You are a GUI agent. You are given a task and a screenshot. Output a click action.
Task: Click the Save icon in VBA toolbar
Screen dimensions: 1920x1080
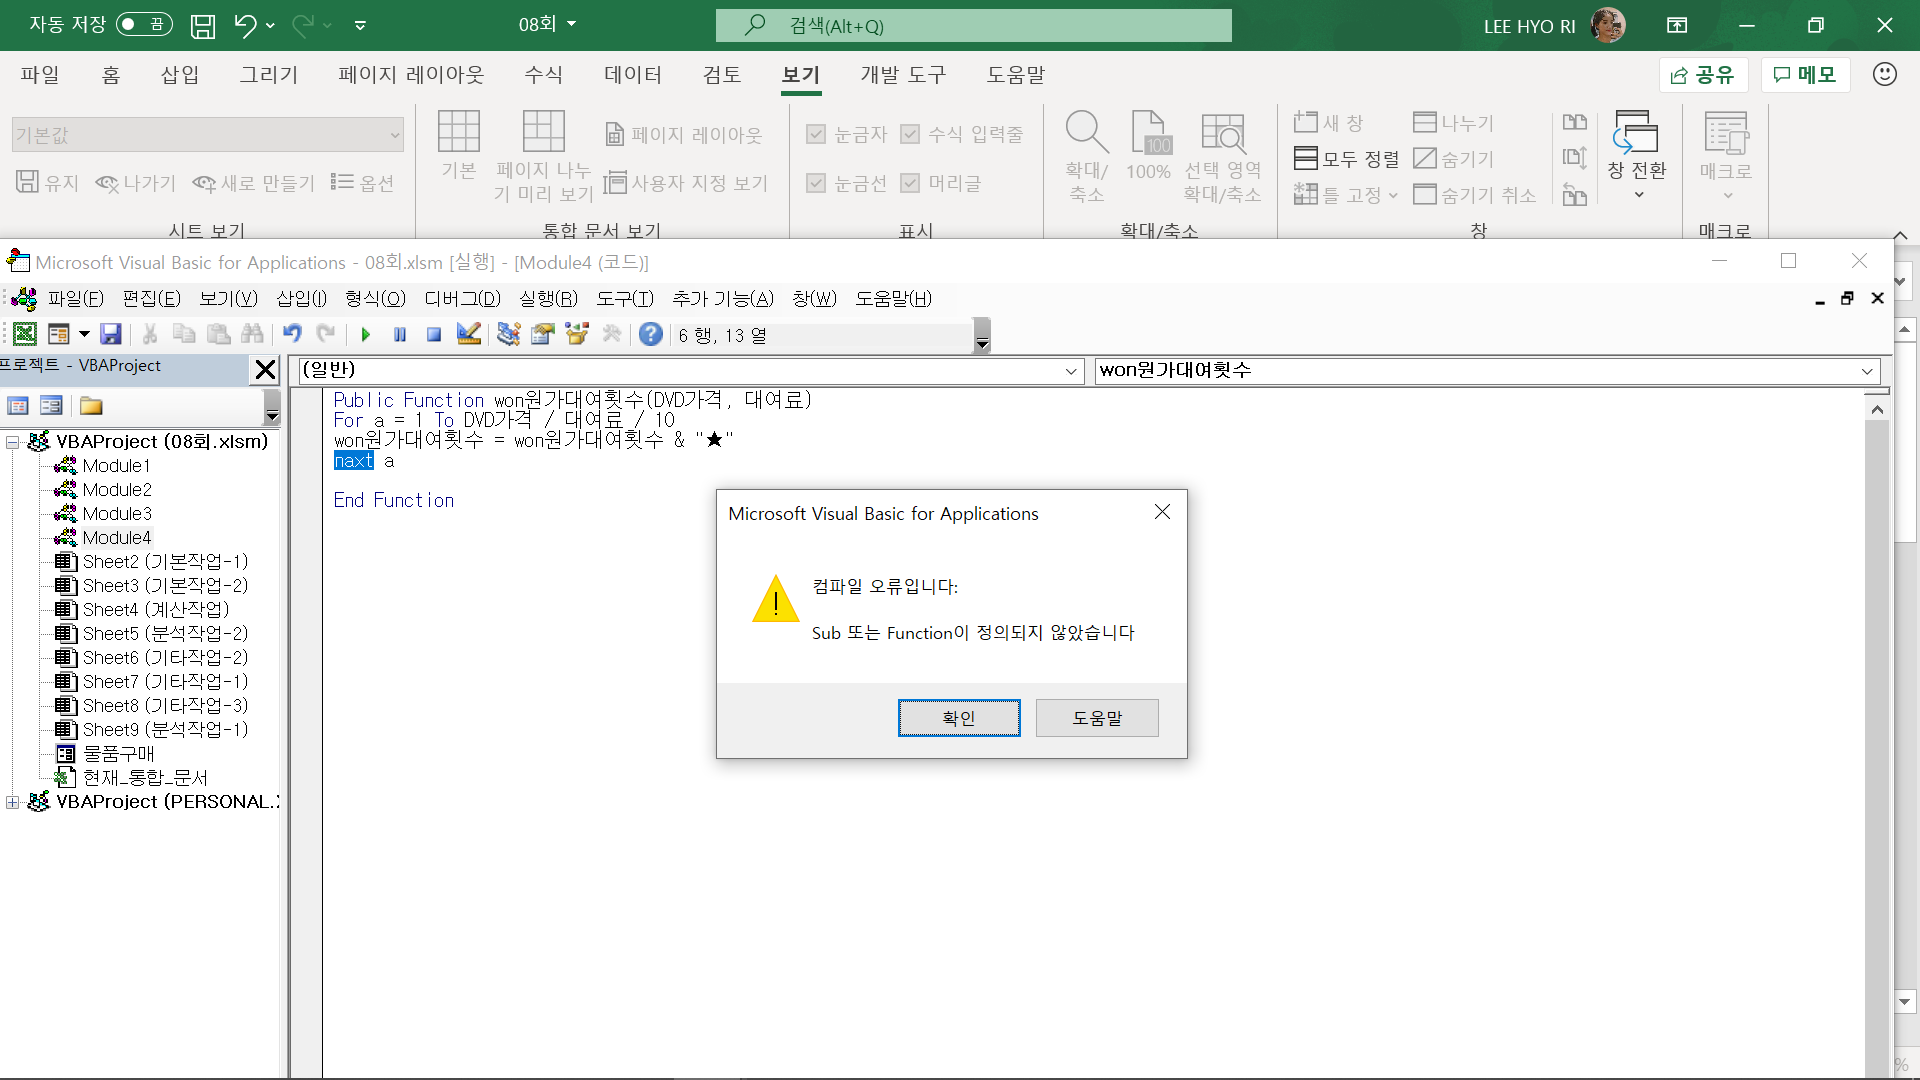pyautogui.click(x=111, y=334)
